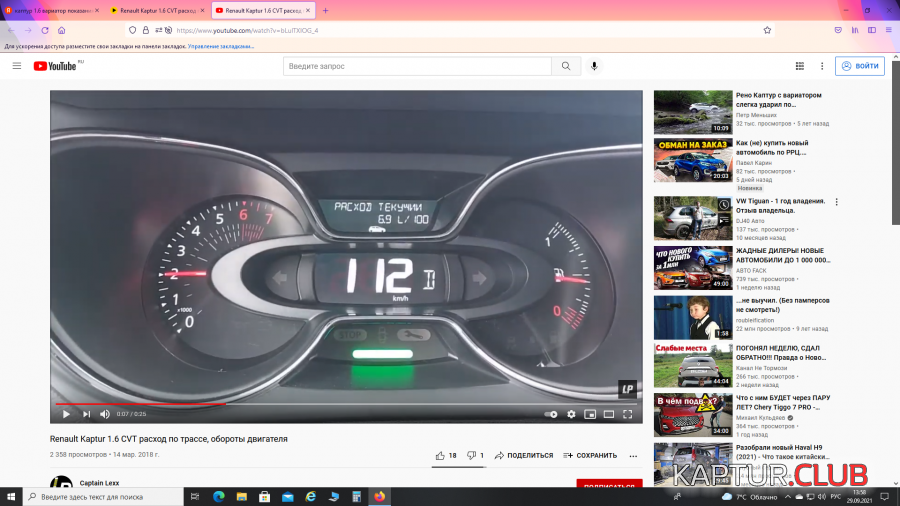Play the video
Viewport: 900px width, 506px height.
point(66,414)
